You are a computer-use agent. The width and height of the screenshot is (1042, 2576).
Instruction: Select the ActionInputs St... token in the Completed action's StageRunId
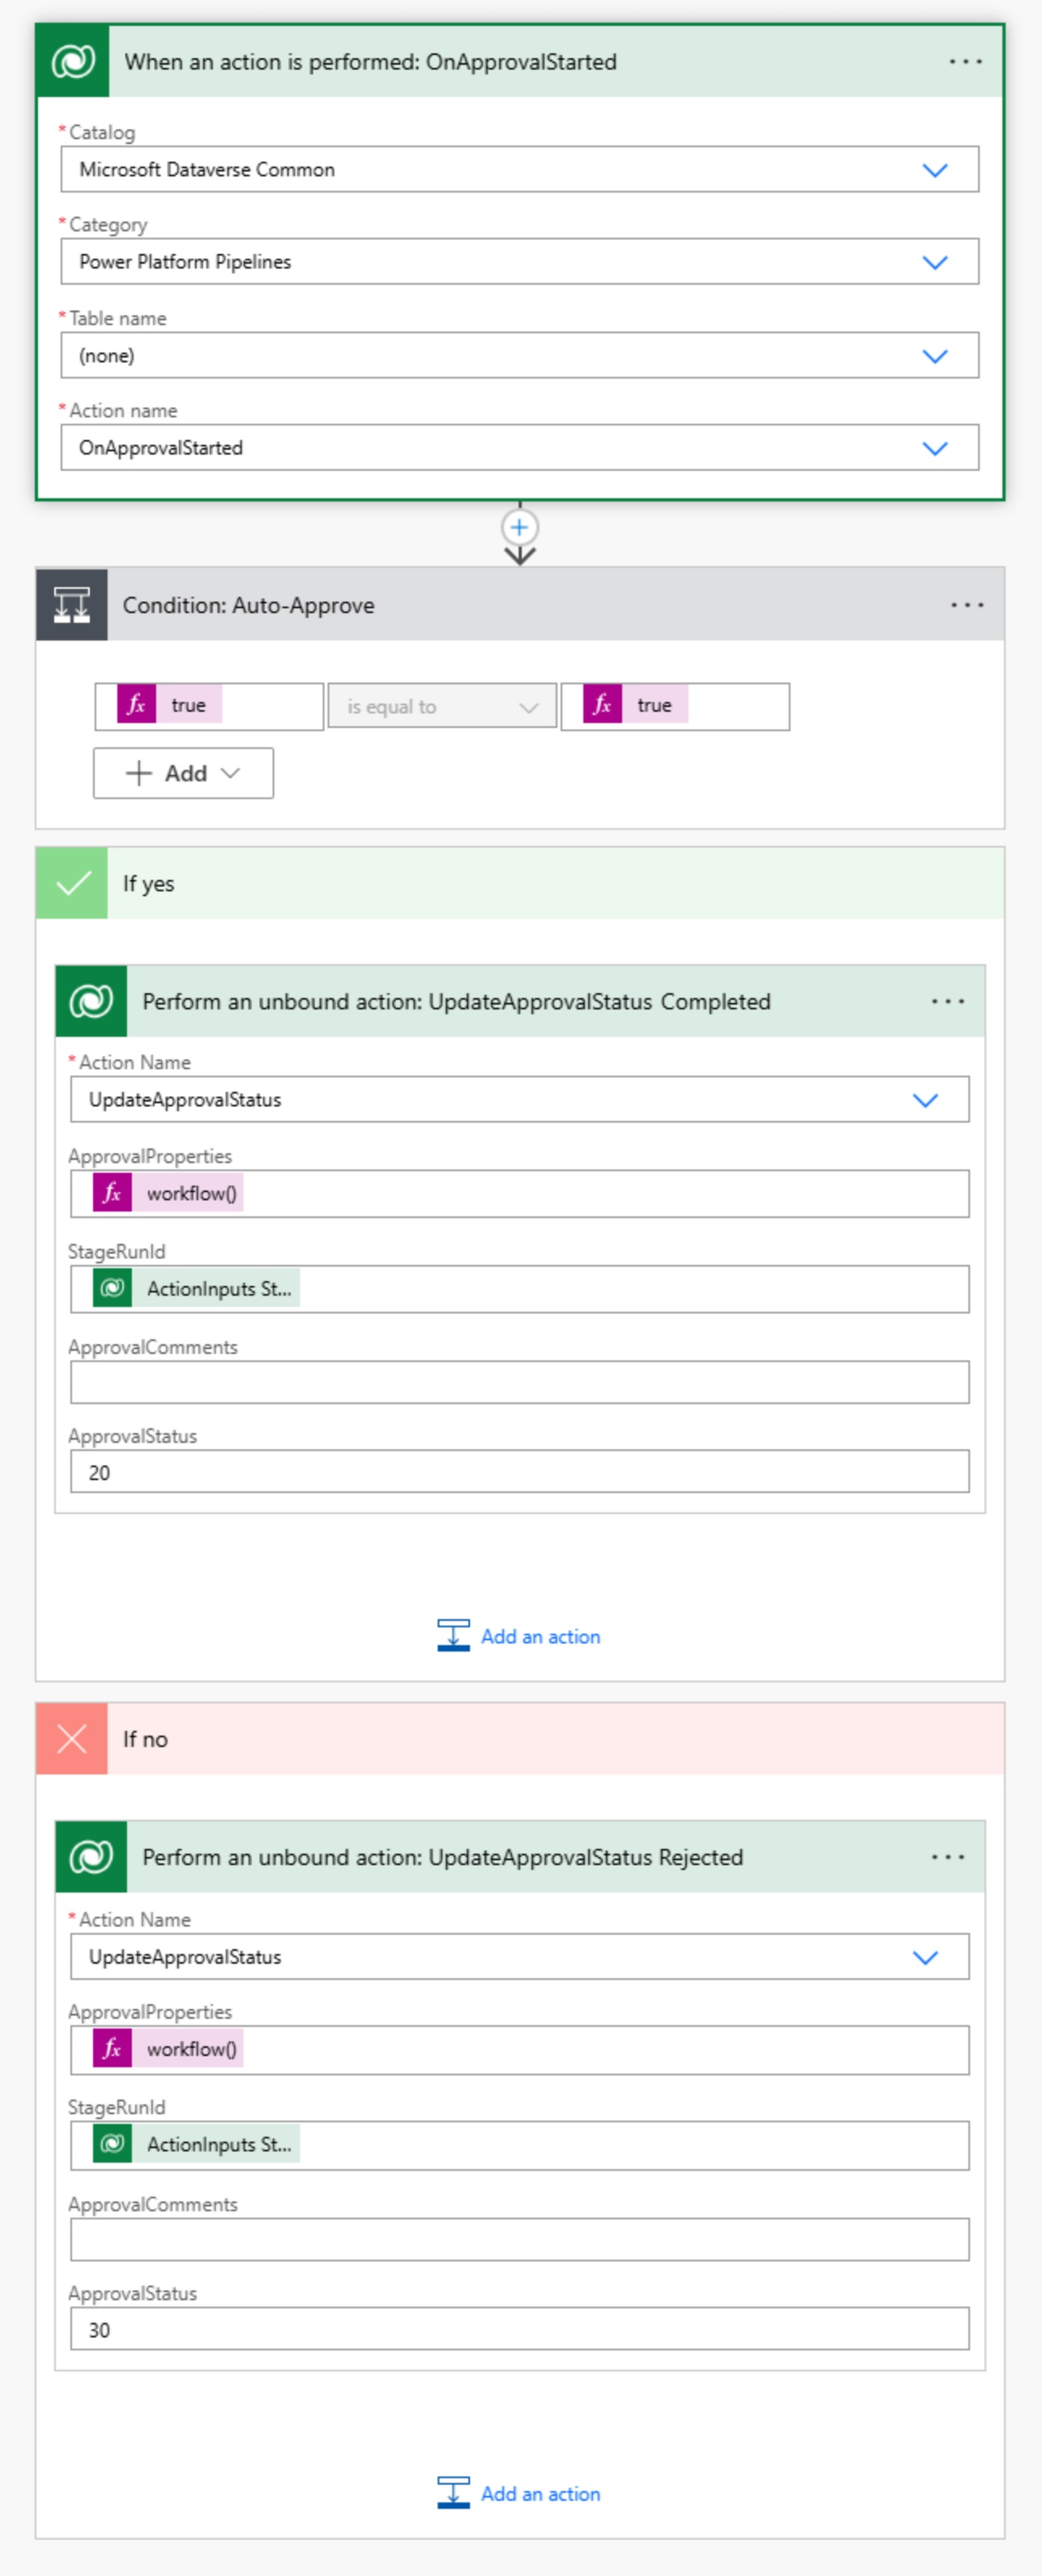click(x=196, y=1288)
